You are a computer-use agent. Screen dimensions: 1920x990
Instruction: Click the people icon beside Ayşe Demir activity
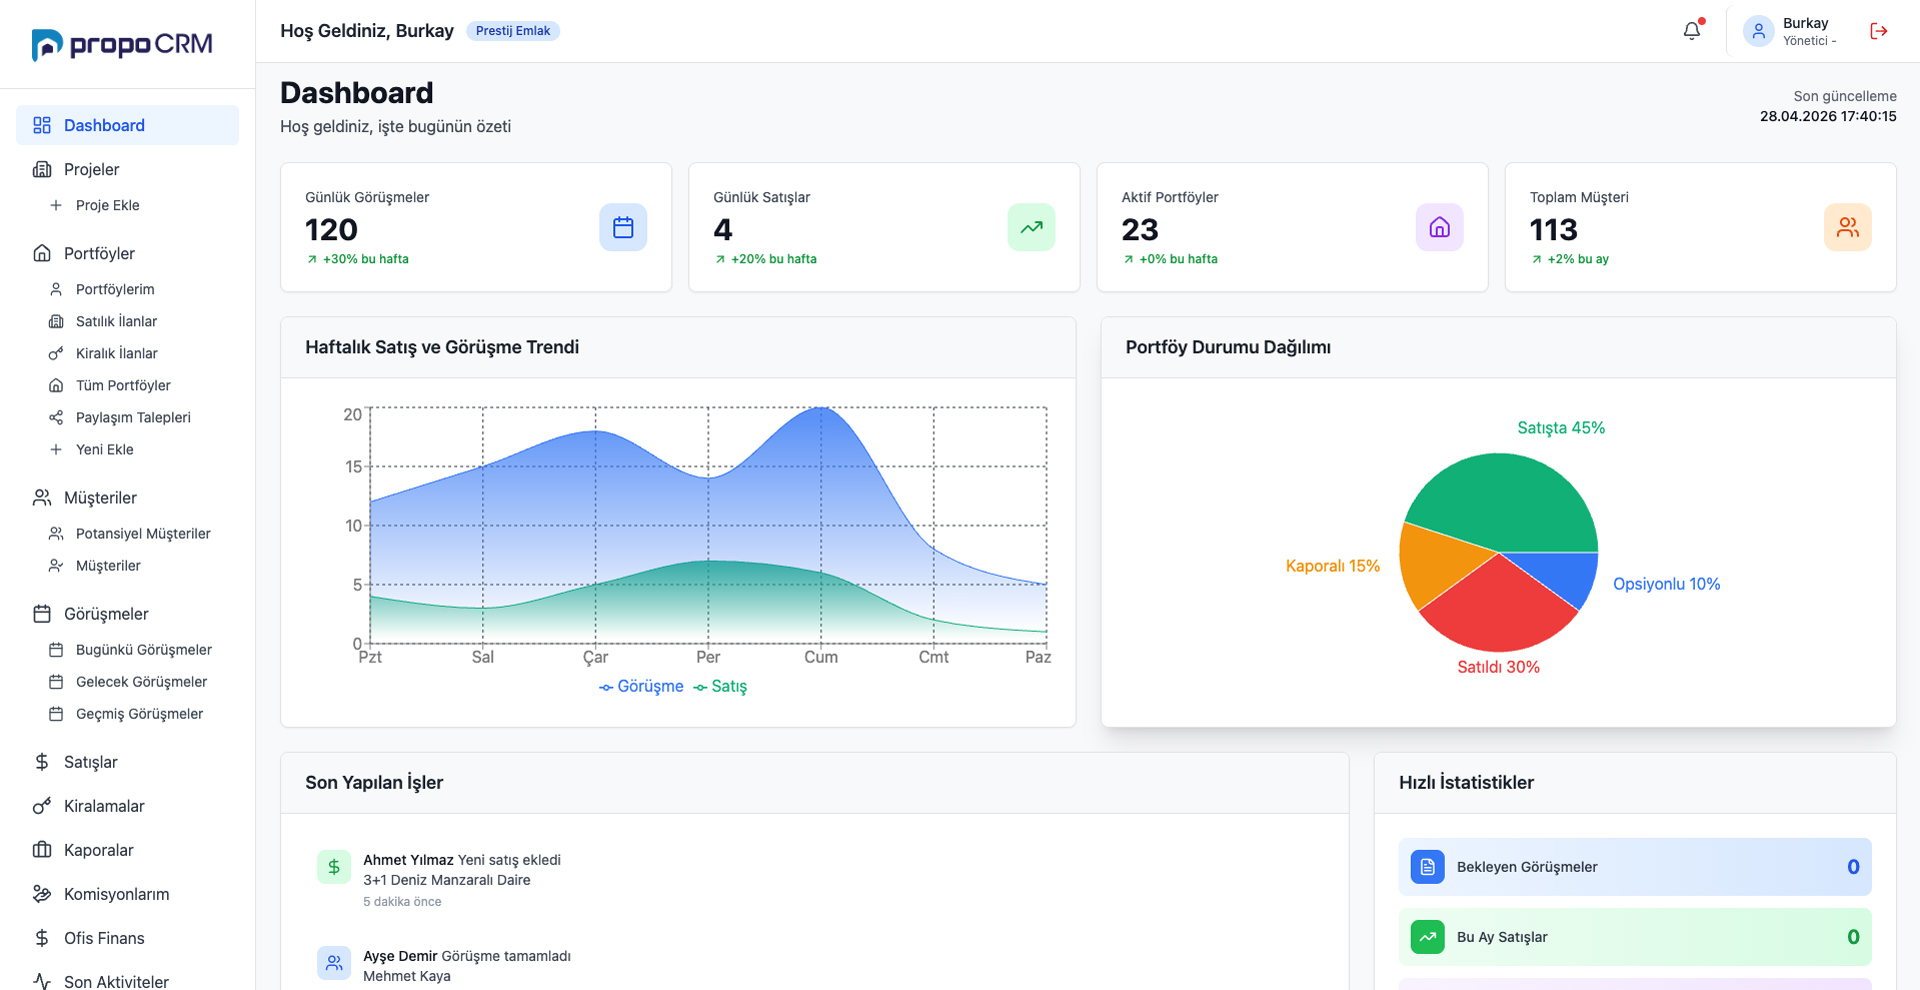click(334, 963)
